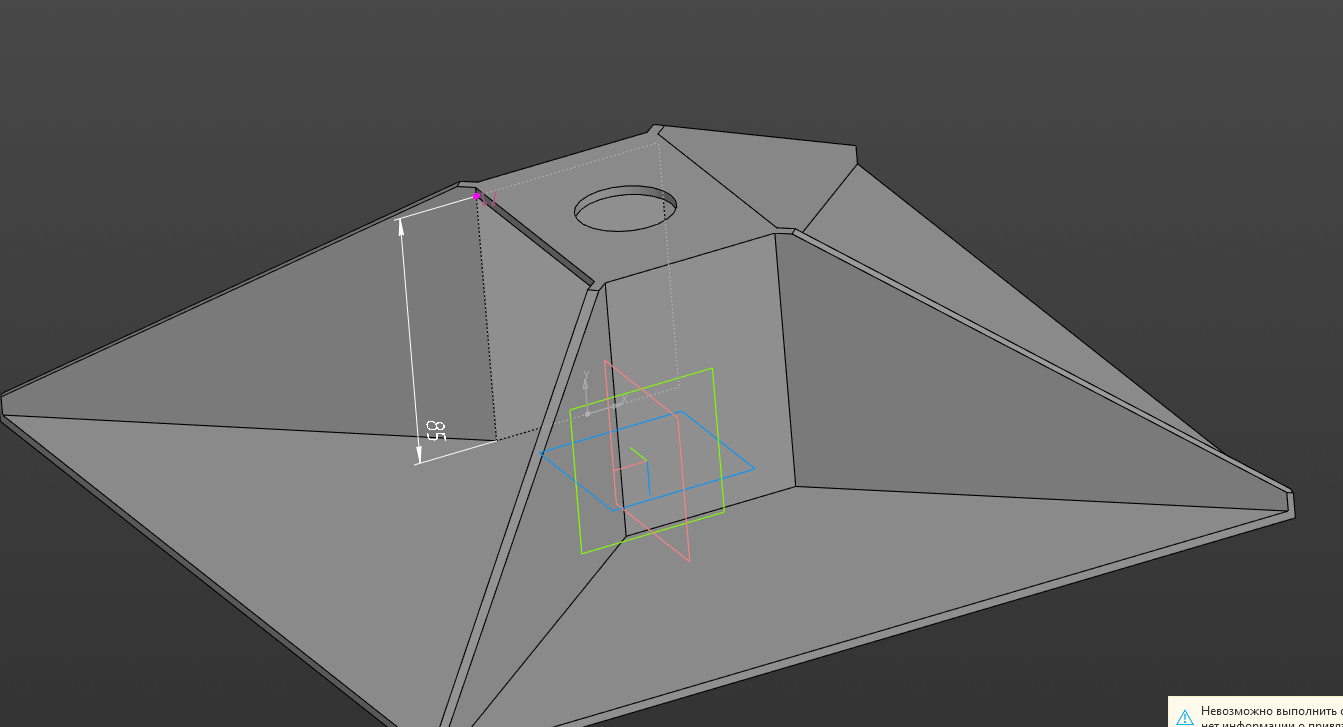Click the gray Y axis label
Viewport: 1343px width, 727px height.
(586, 376)
